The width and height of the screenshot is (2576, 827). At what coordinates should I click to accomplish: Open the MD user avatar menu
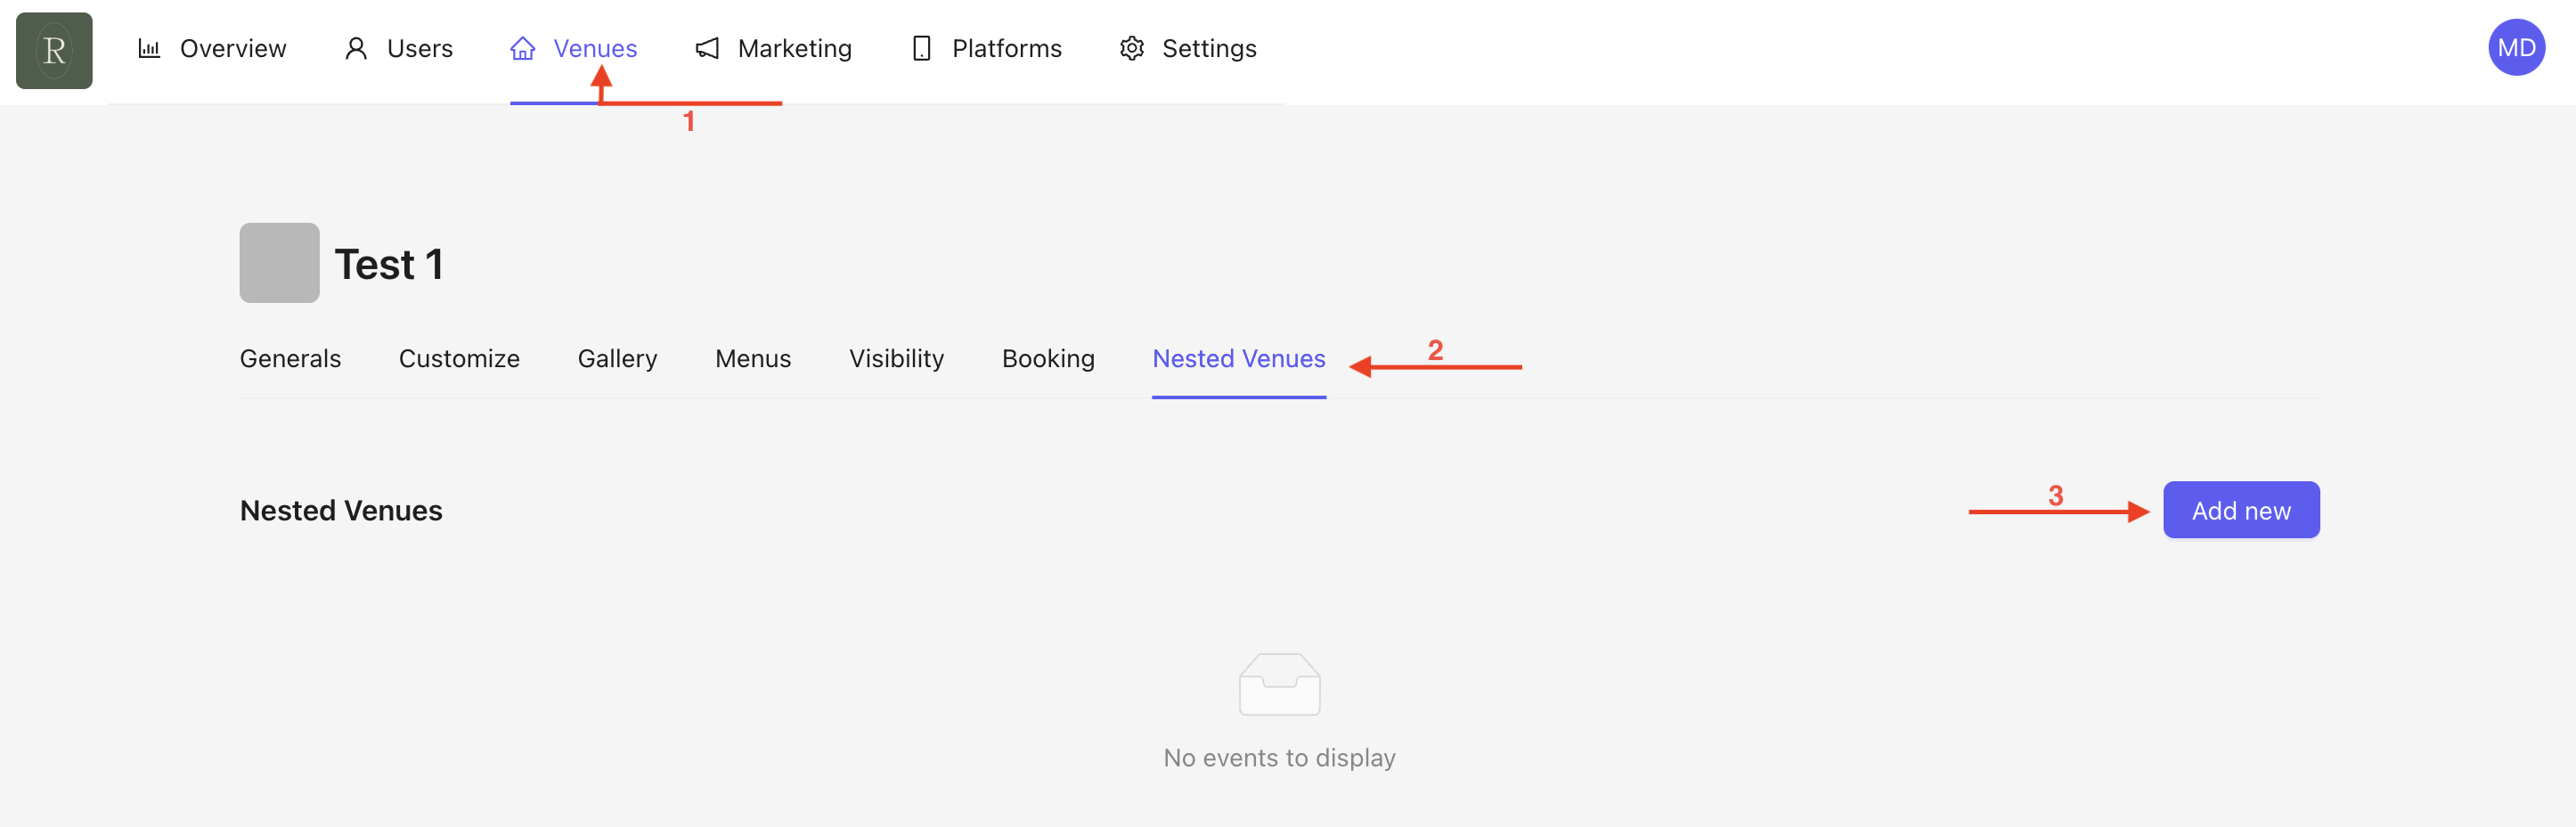tap(2515, 48)
